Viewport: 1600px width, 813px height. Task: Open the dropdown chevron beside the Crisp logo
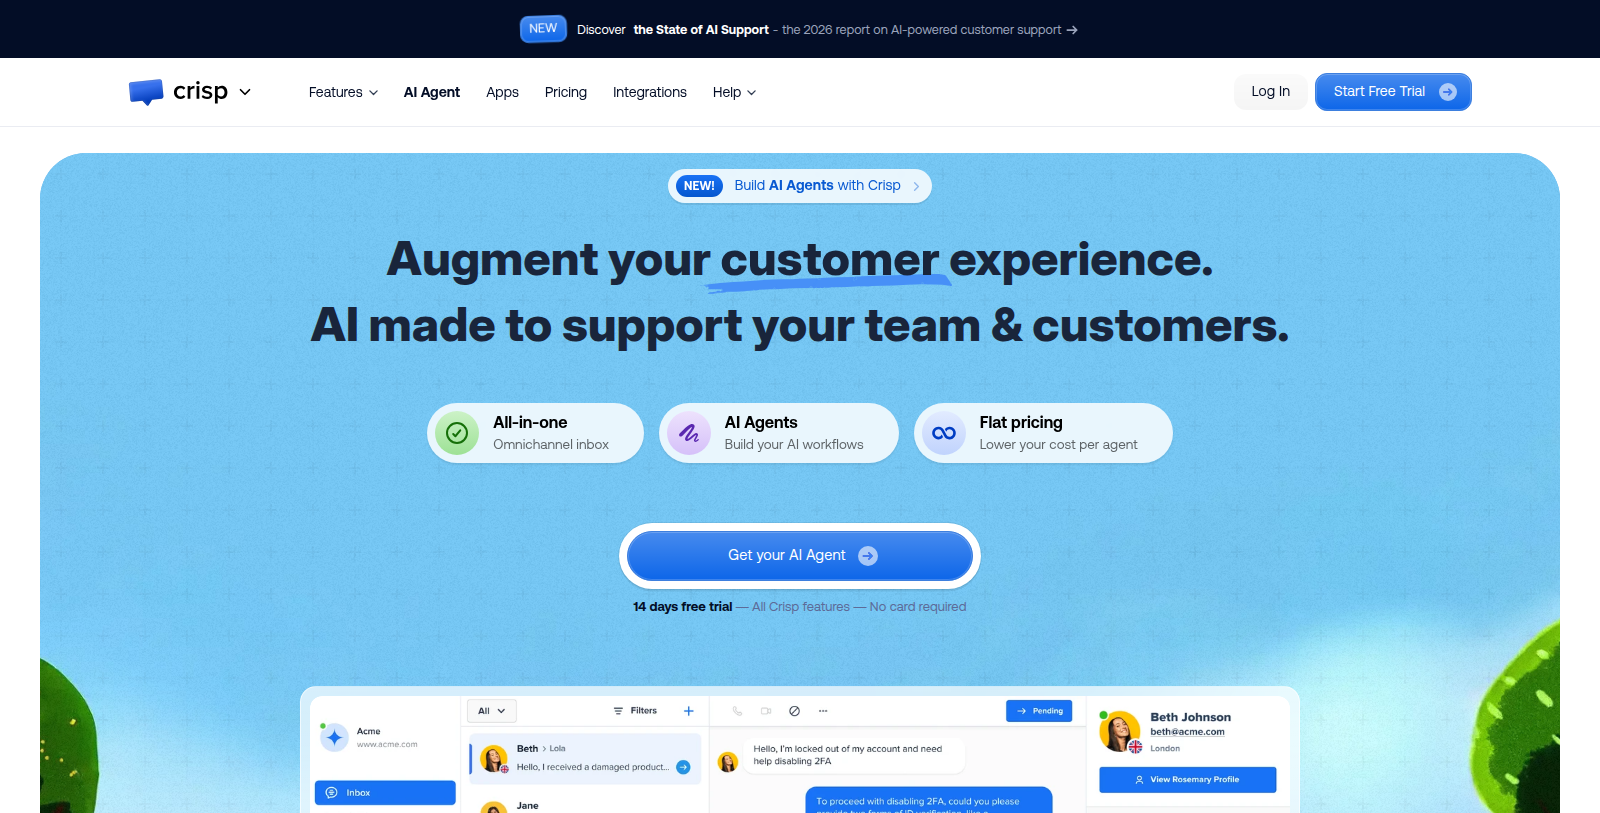pyautogui.click(x=245, y=92)
